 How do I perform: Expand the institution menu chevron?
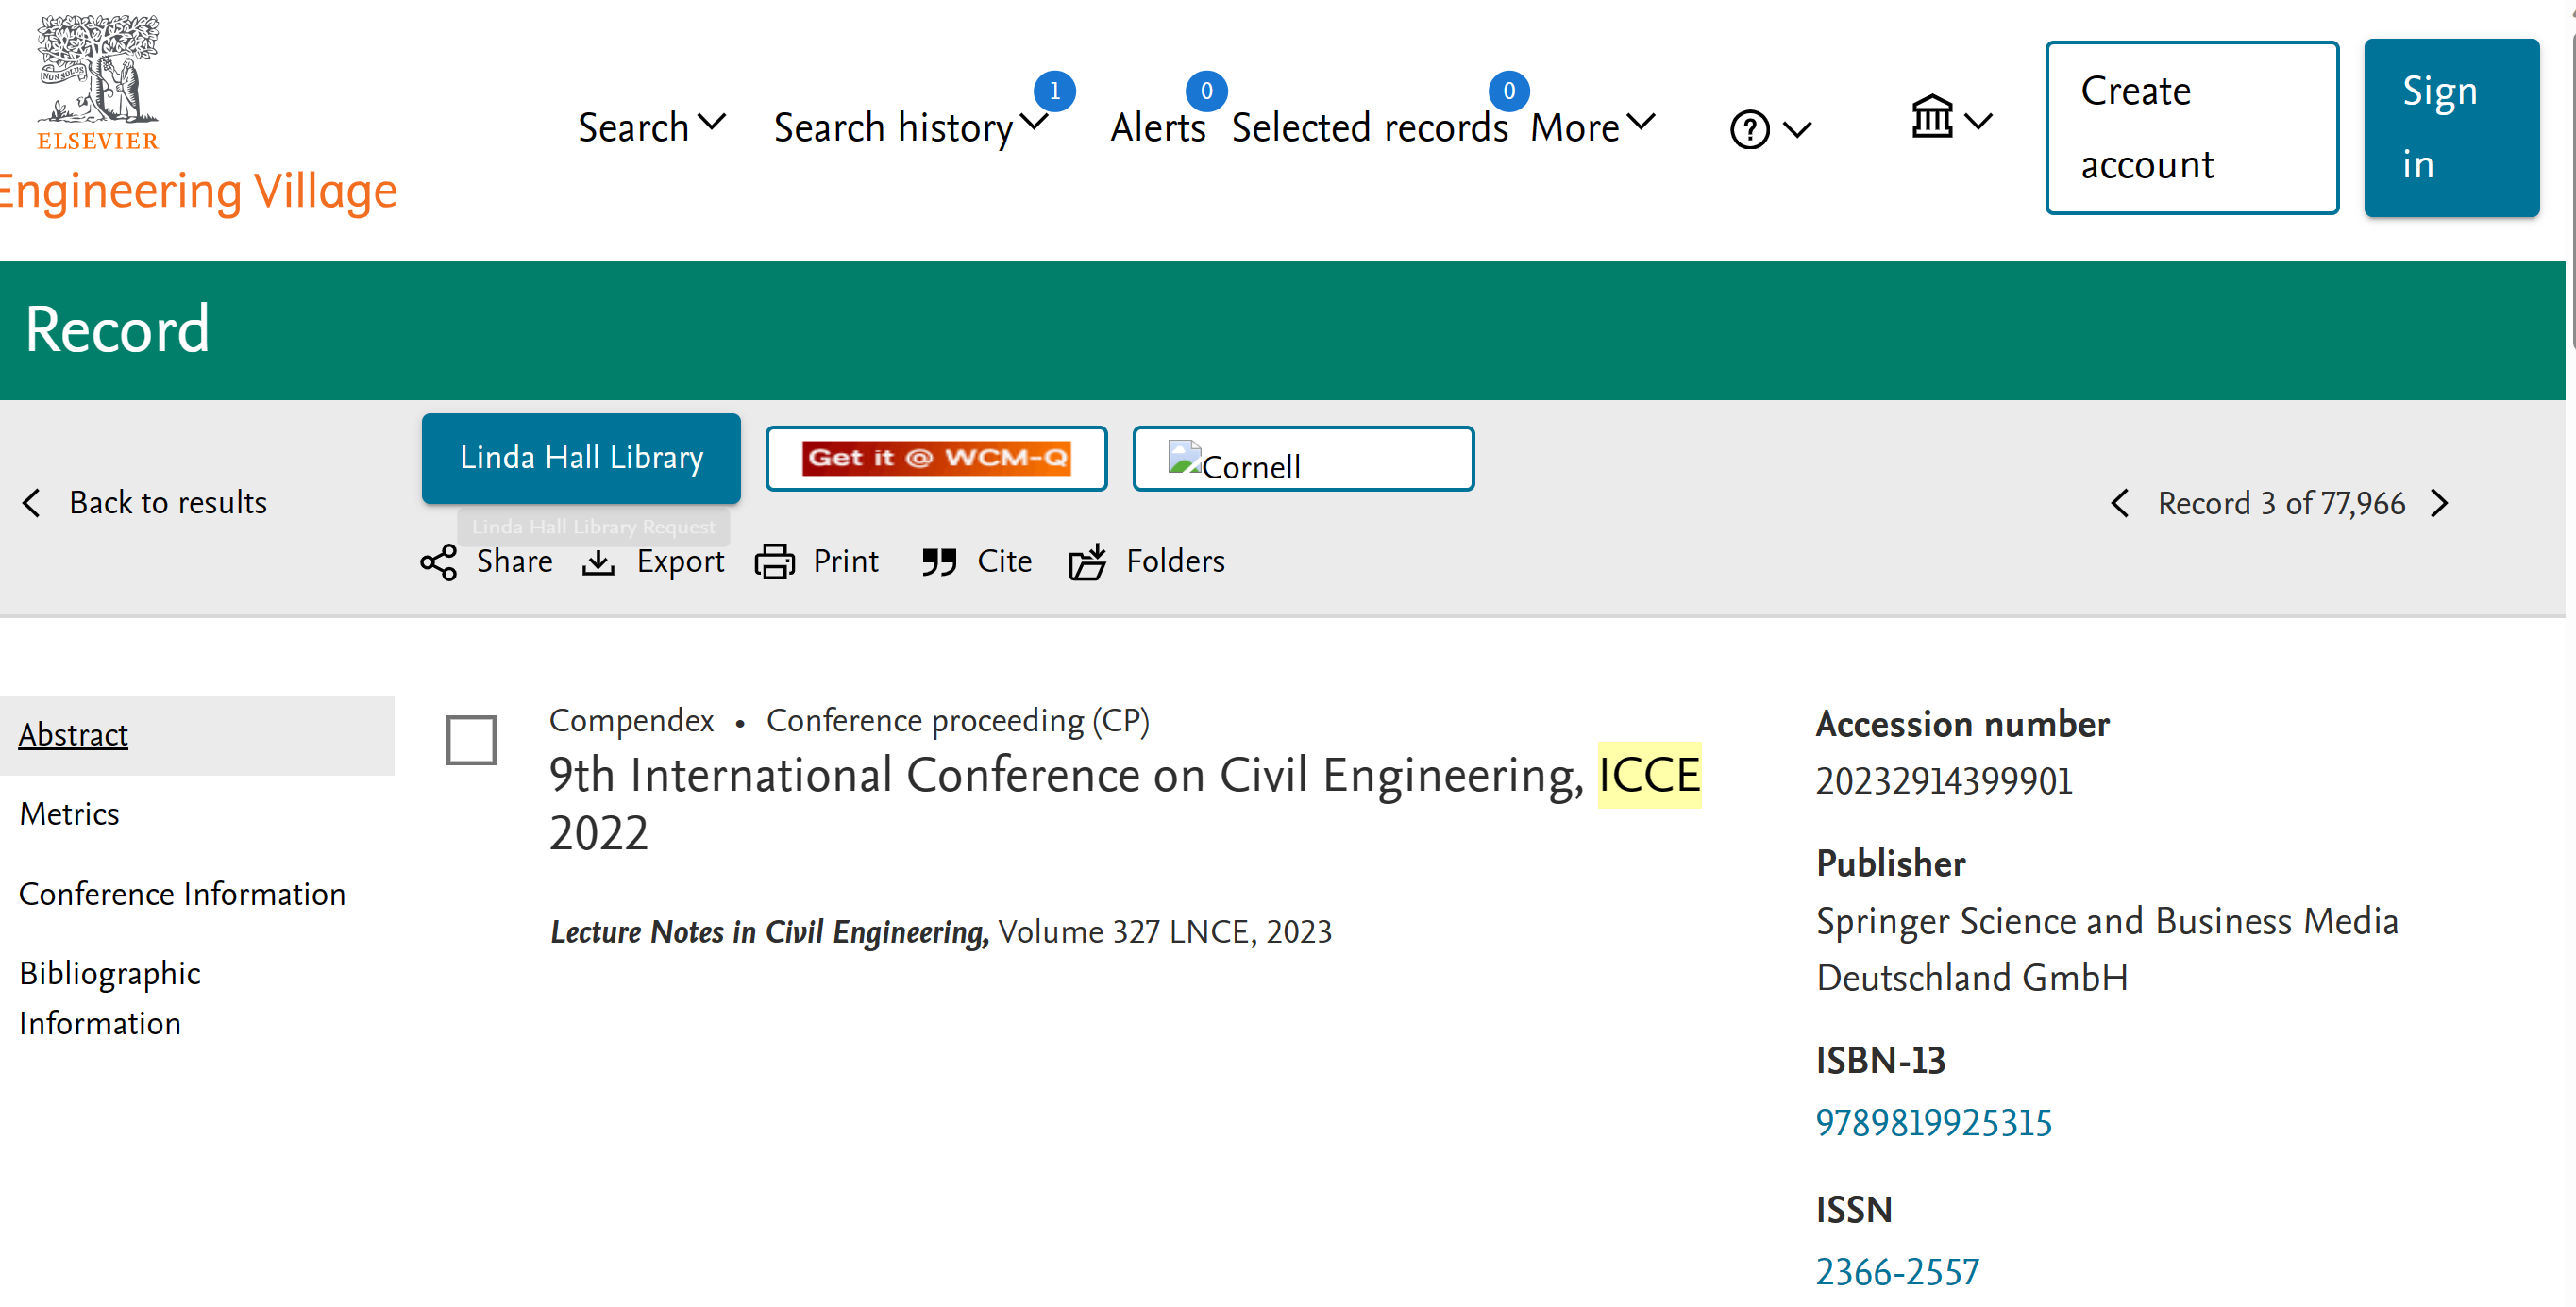[1977, 122]
